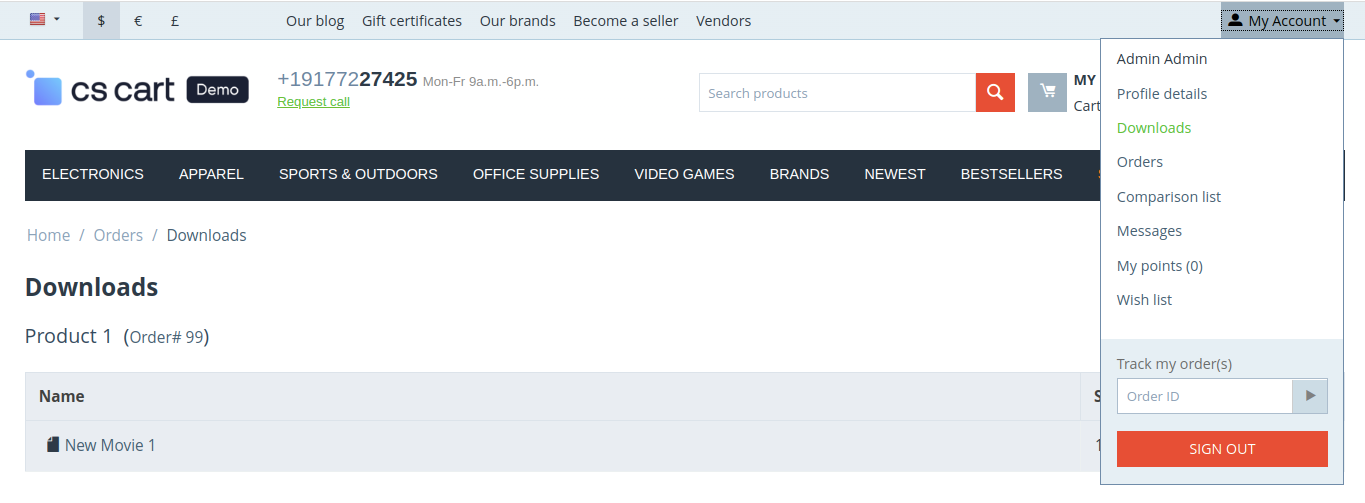This screenshot has height=503, width=1365.
Task: Open the Vendors page
Action: [723, 21]
